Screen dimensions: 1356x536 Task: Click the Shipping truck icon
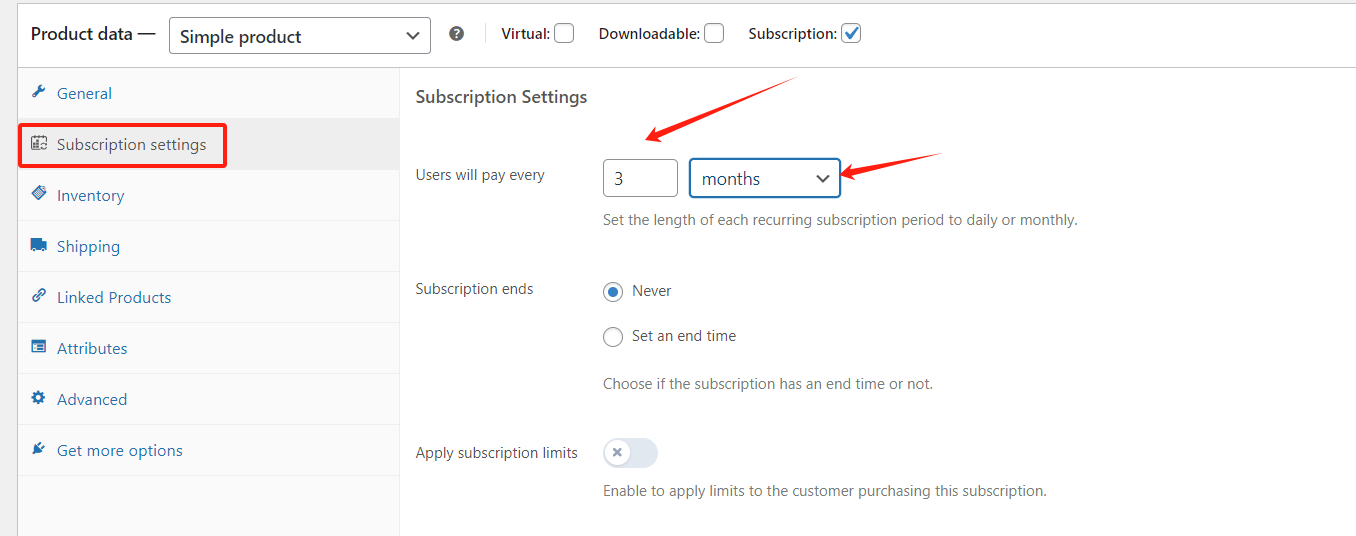(x=39, y=245)
